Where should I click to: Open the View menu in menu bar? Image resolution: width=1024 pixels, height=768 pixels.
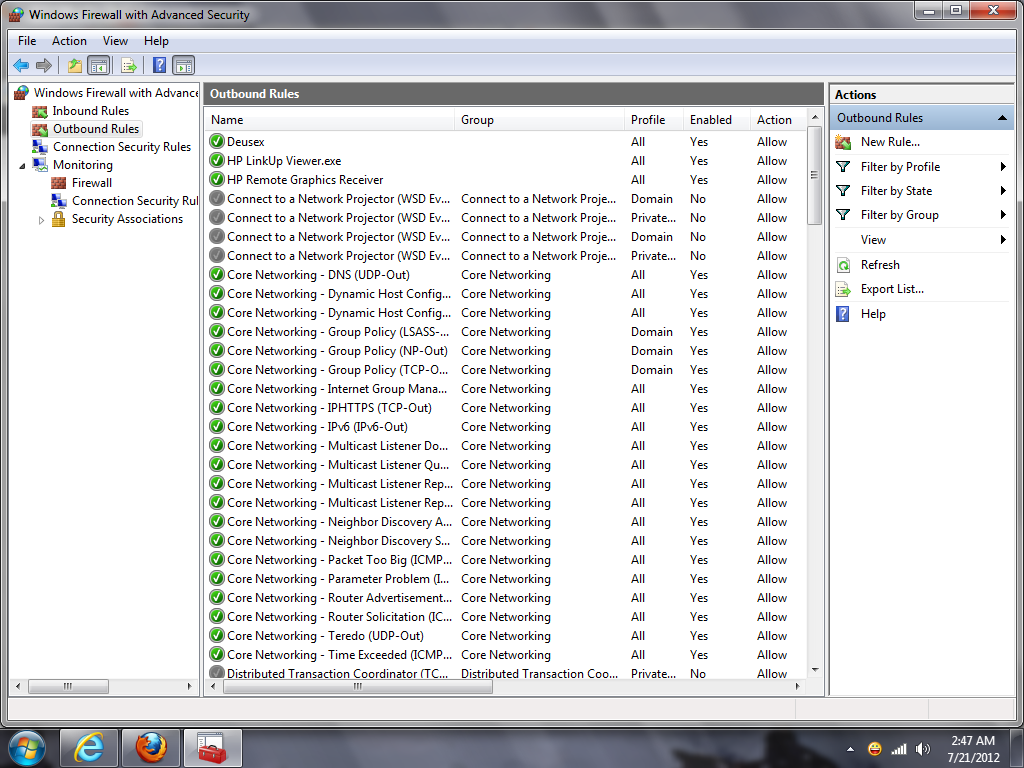coord(115,41)
